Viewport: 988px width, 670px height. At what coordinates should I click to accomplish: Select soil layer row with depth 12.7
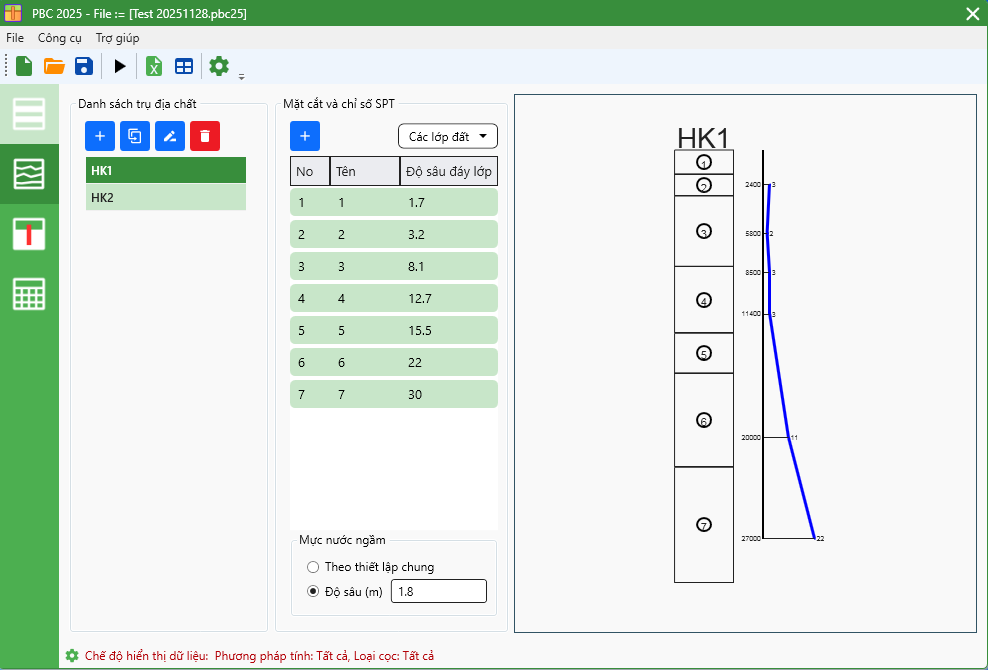point(393,298)
